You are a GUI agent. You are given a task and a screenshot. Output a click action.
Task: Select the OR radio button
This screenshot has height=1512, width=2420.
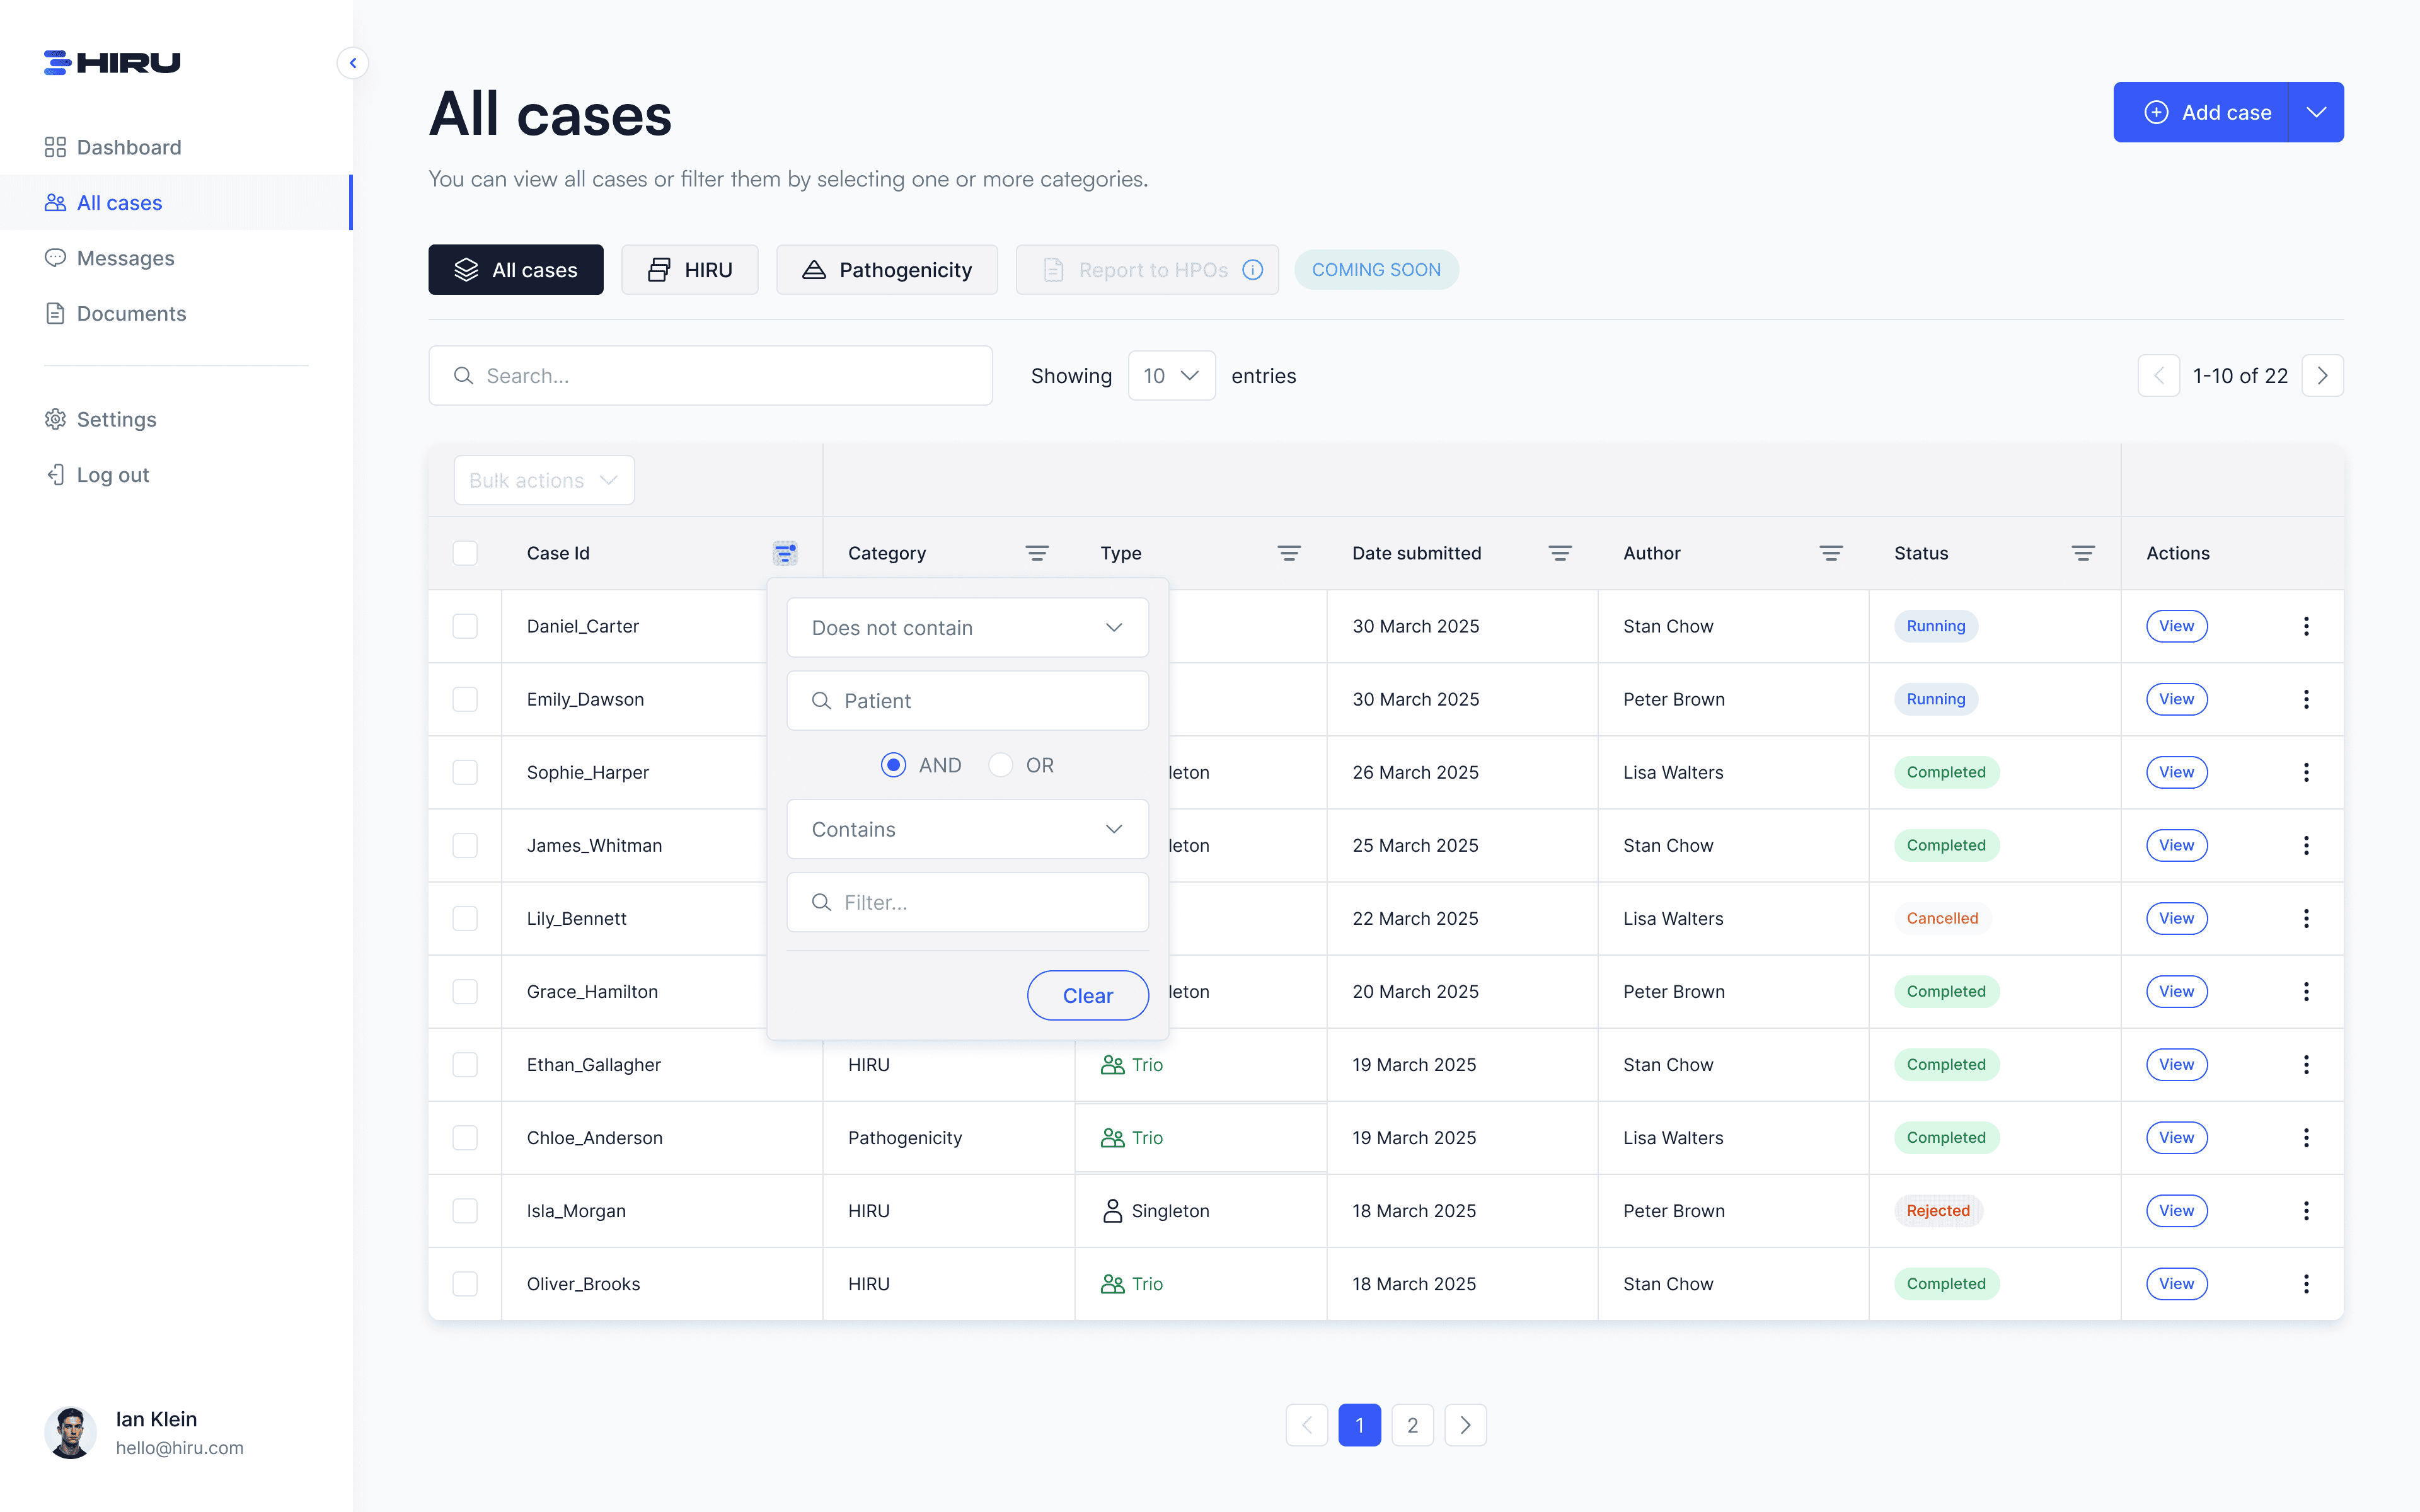click(x=1000, y=765)
